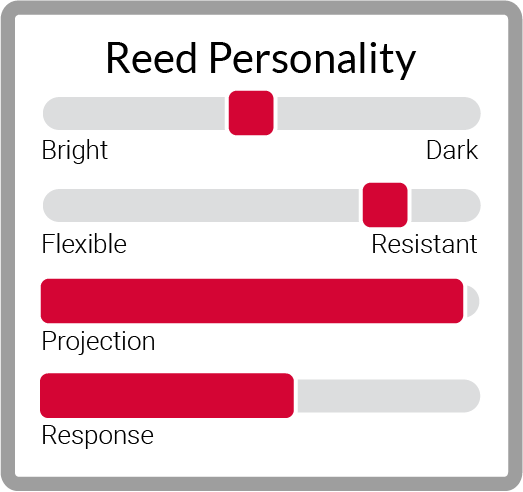Click the left end of Projection bar

pos(49,301)
